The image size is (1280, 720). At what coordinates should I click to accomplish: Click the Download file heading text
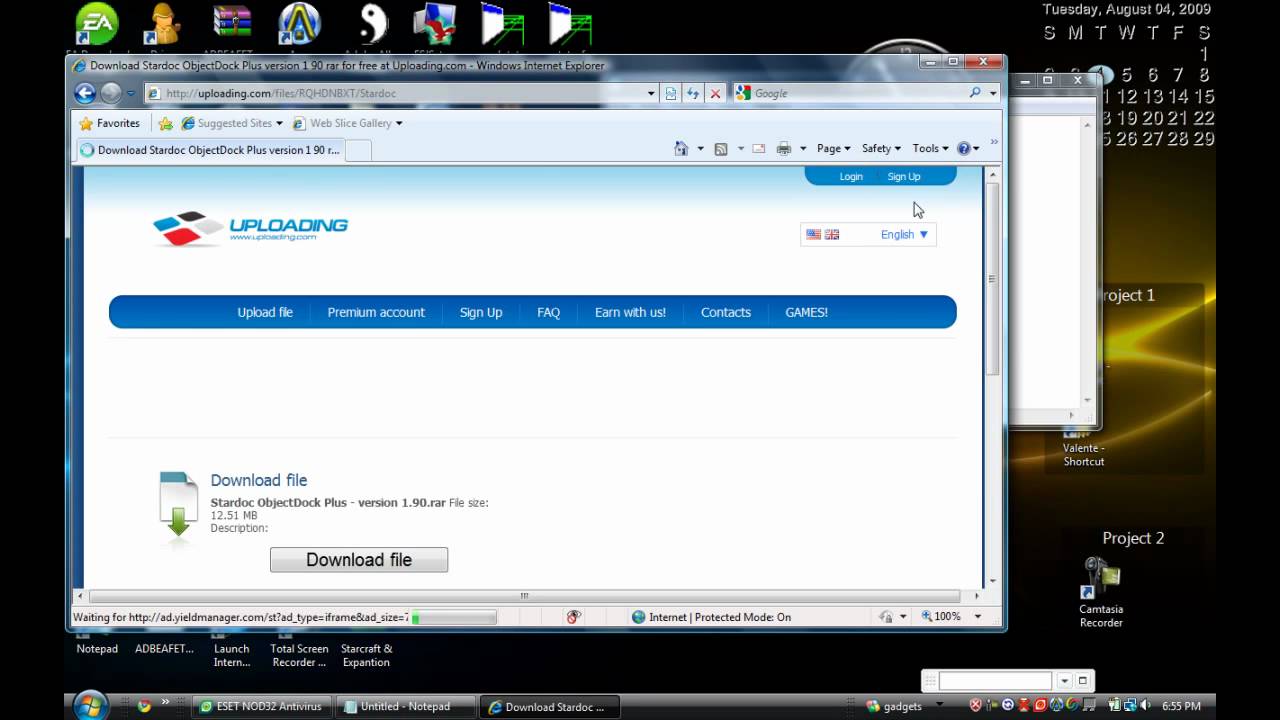[x=259, y=480]
